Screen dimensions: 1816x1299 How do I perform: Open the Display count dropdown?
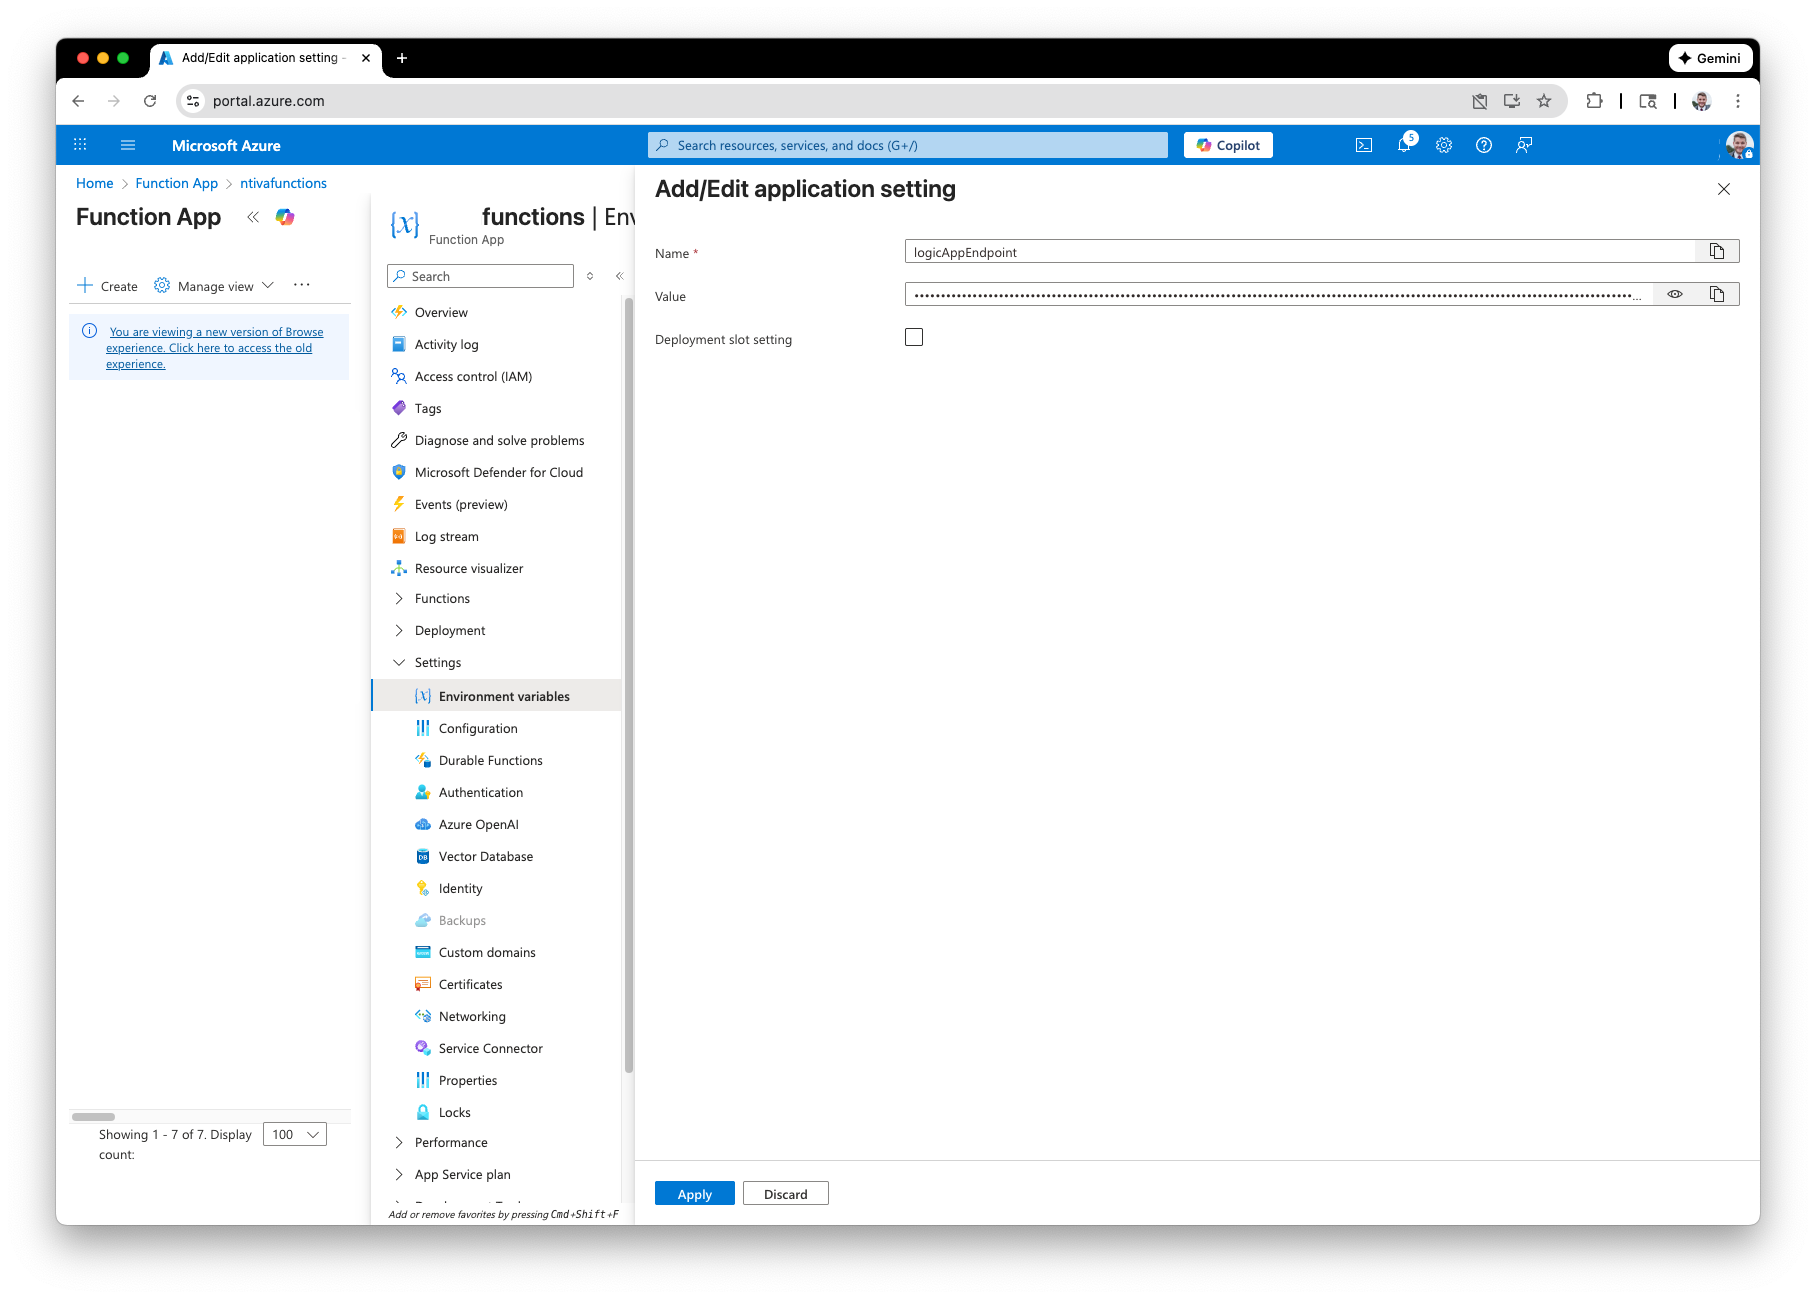click(295, 1134)
